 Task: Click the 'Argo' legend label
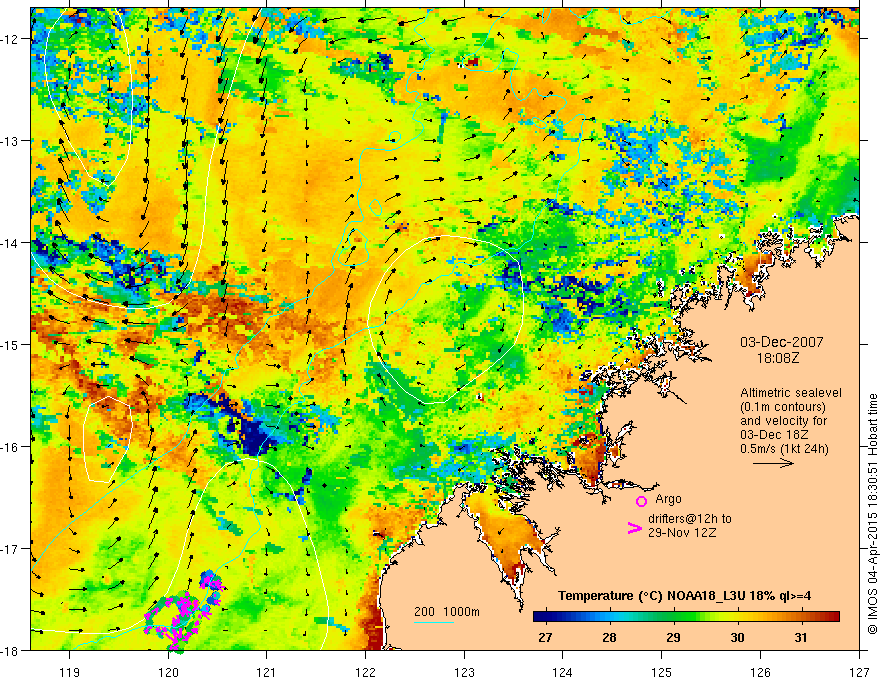(668, 499)
